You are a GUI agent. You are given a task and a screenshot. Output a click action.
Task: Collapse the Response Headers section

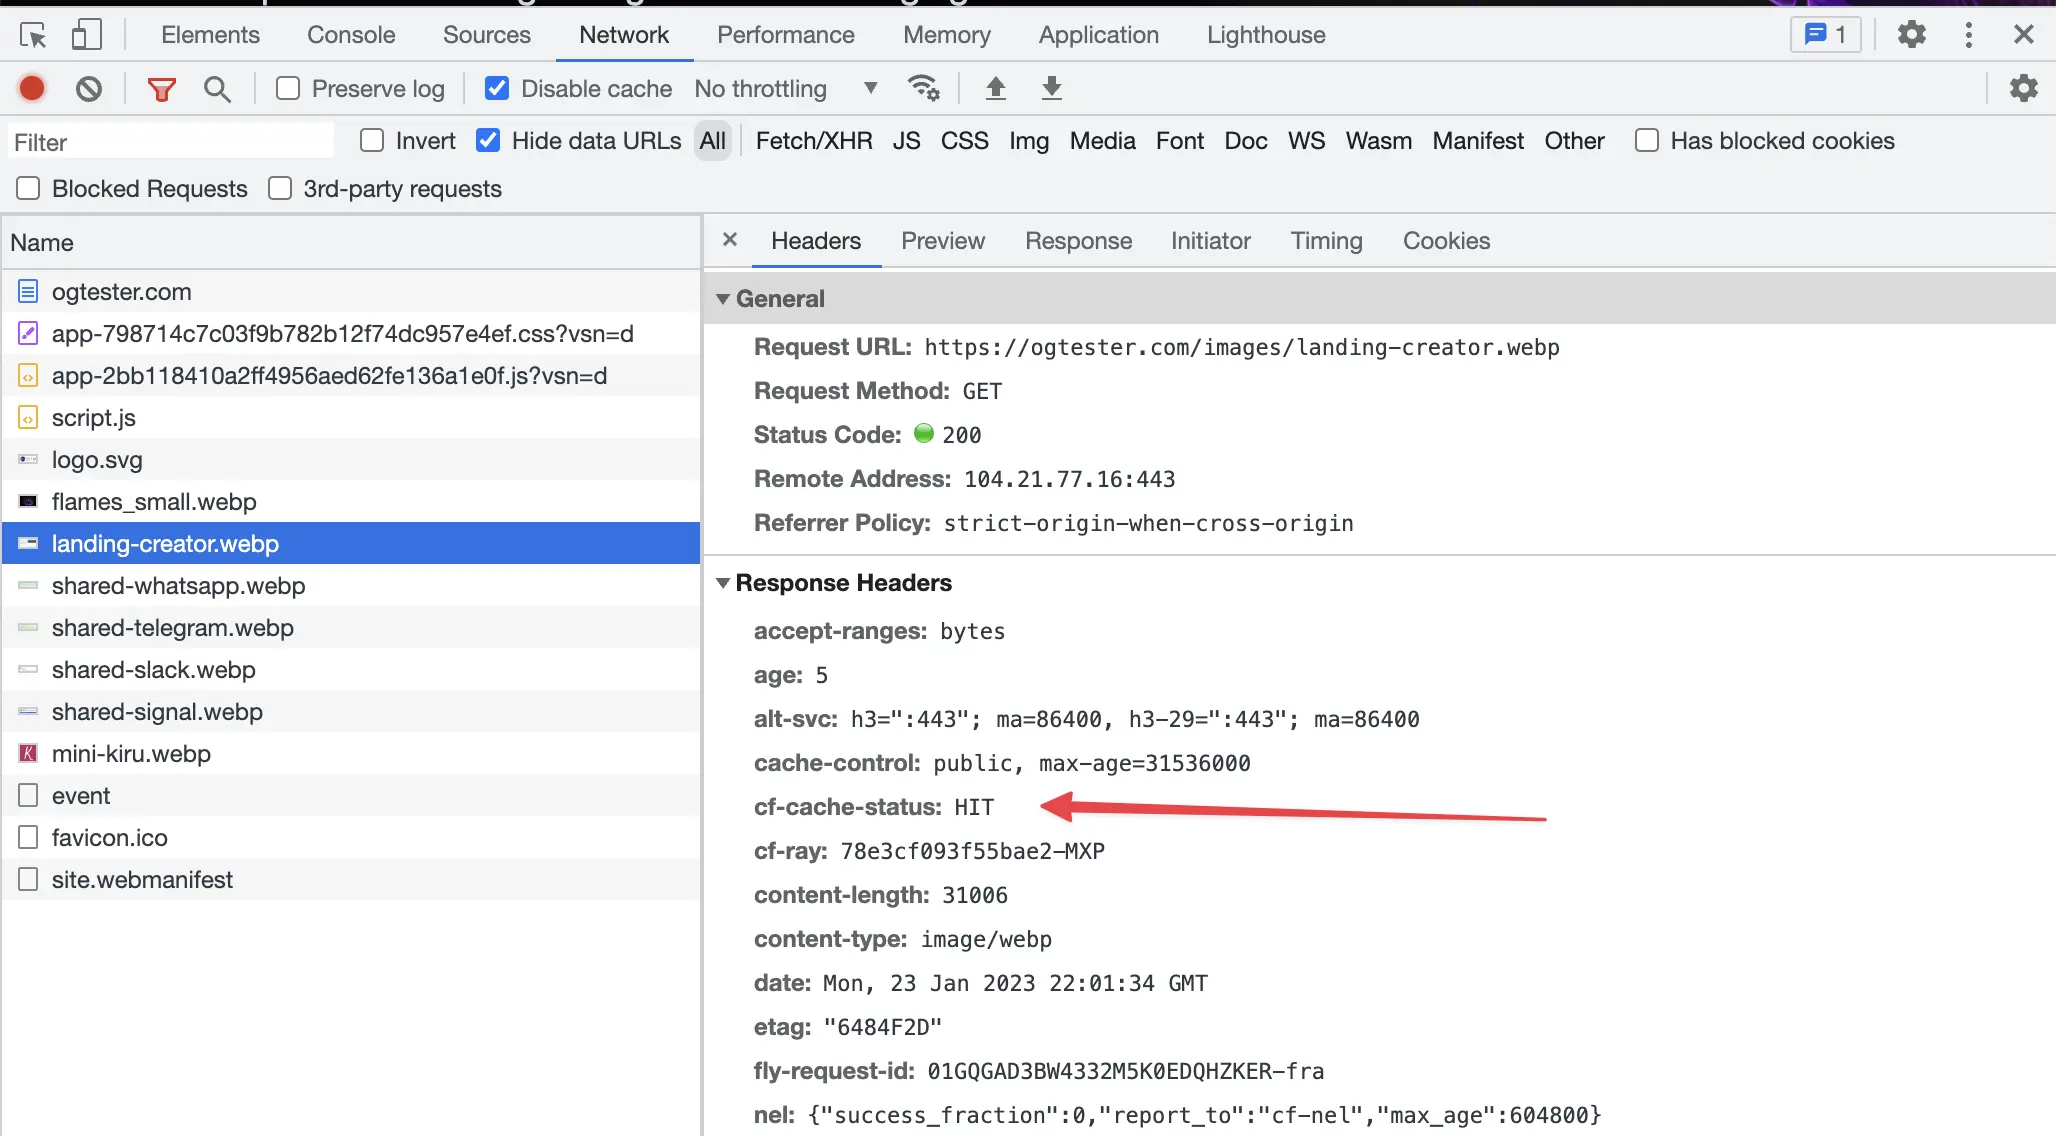(x=724, y=583)
